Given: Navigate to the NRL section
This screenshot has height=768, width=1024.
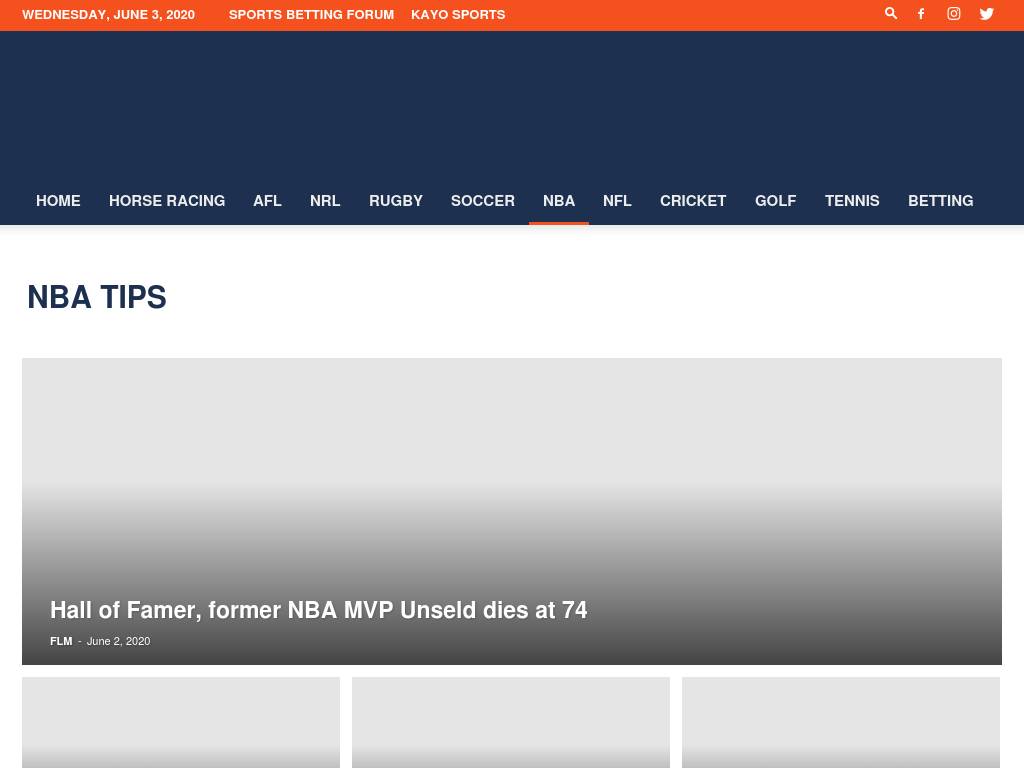Looking at the screenshot, I should 325,200.
